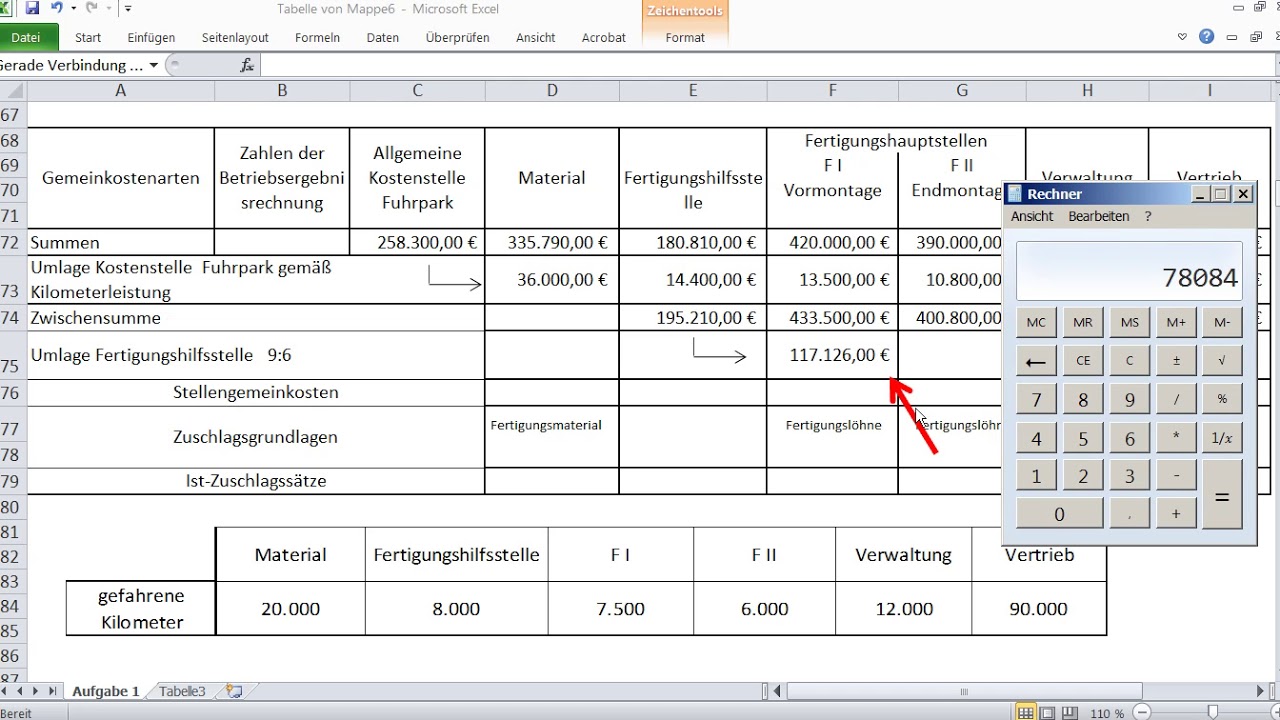This screenshot has height=720, width=1280.
Task: Click the ± sign toggle button
Action: 1176,361
